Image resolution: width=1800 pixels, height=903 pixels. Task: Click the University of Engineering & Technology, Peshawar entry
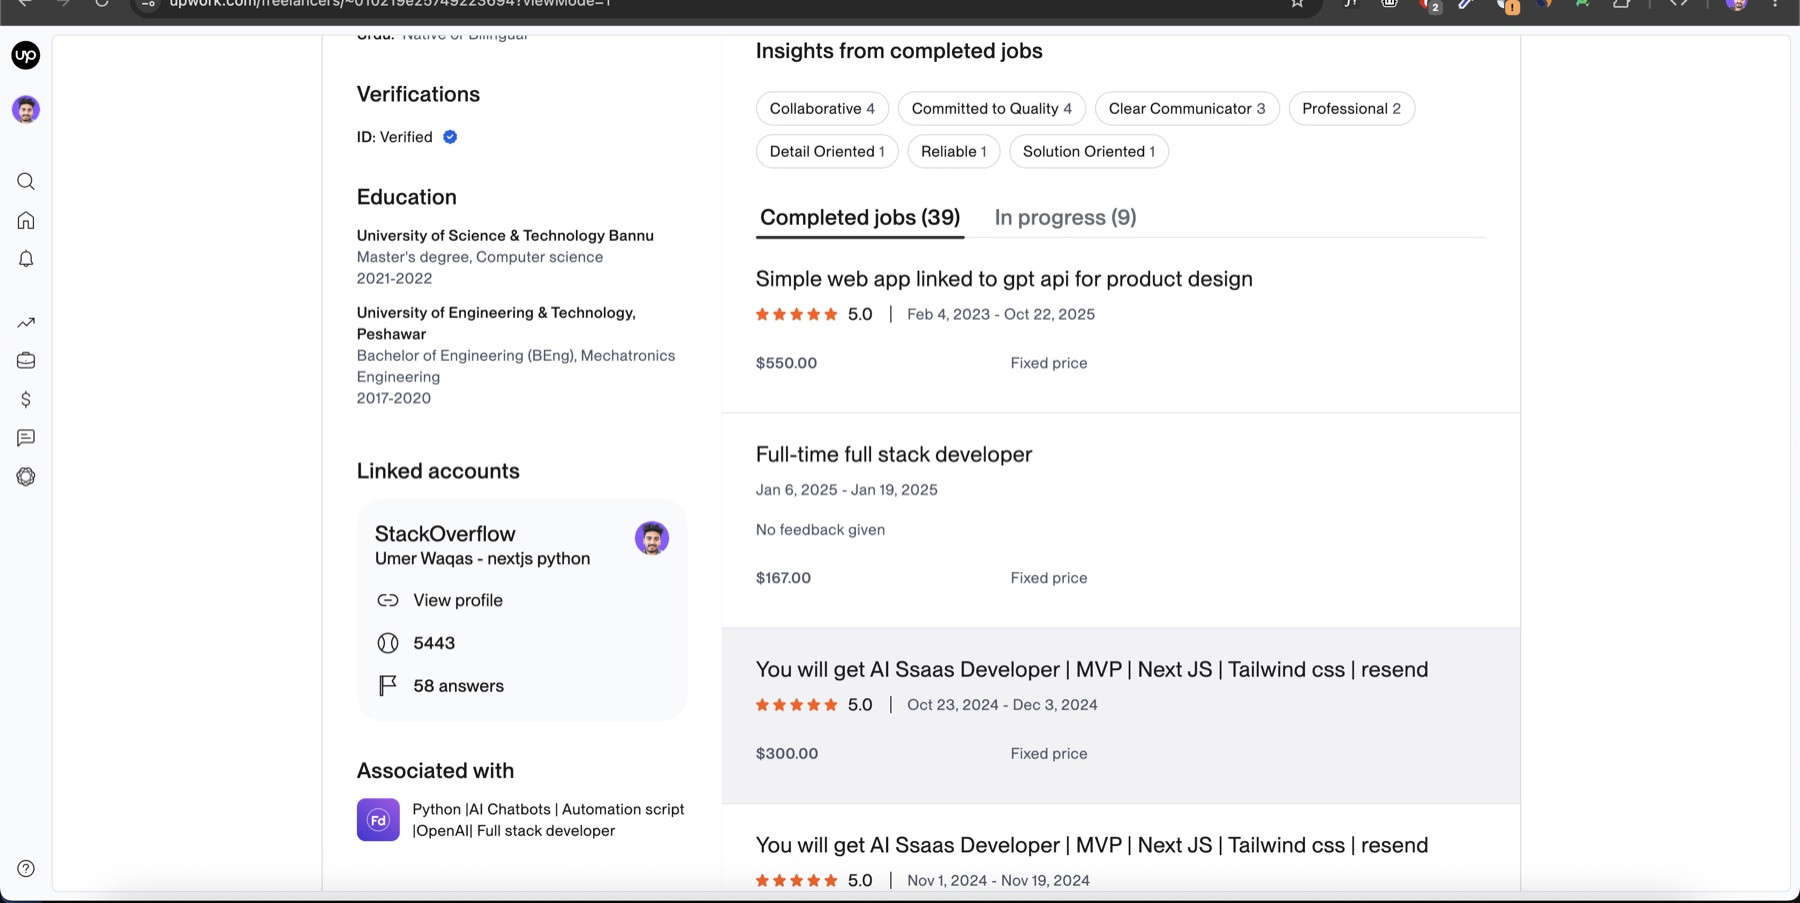[x=496, y=323]
